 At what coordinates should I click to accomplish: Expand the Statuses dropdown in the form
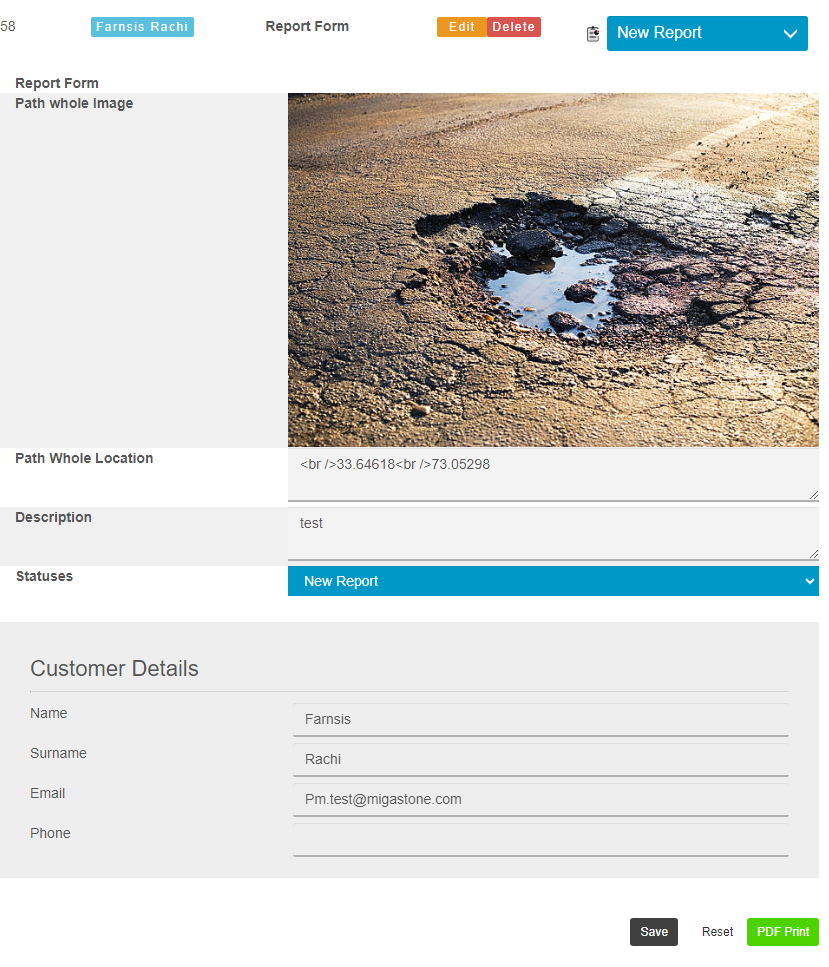coord(553,581)
